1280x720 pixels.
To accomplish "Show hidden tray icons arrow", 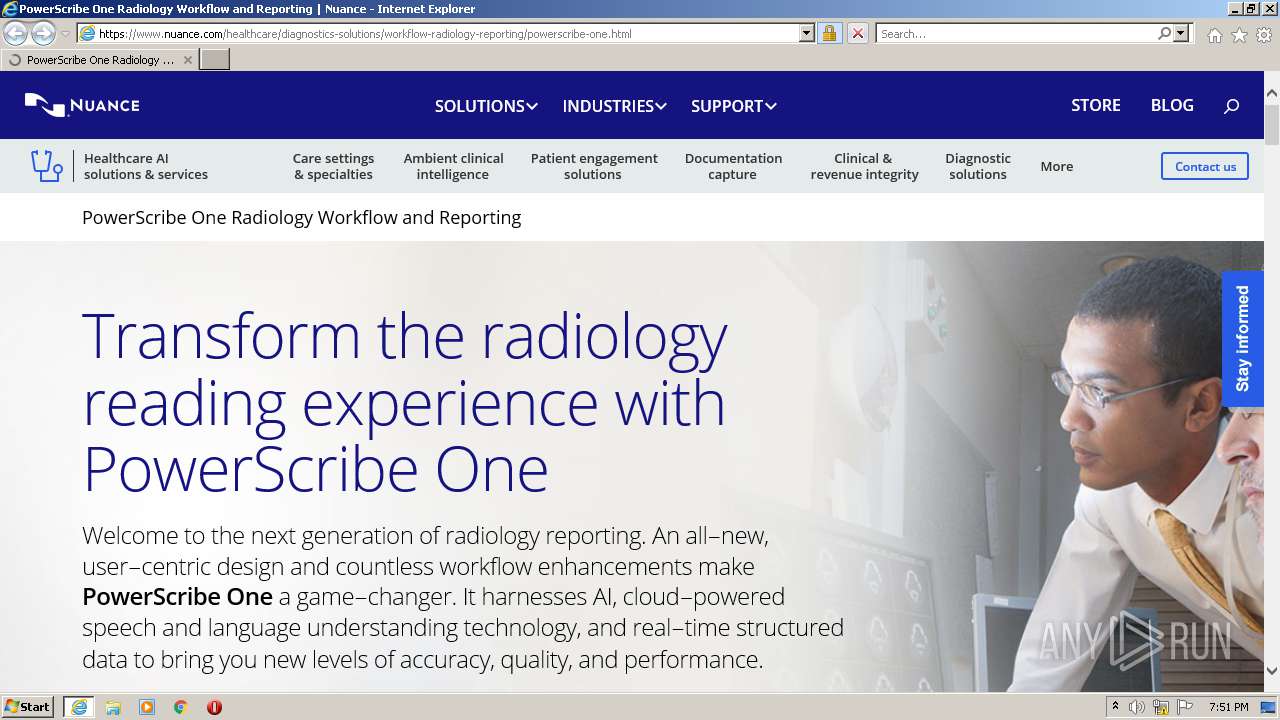I will pos(1115,706).
